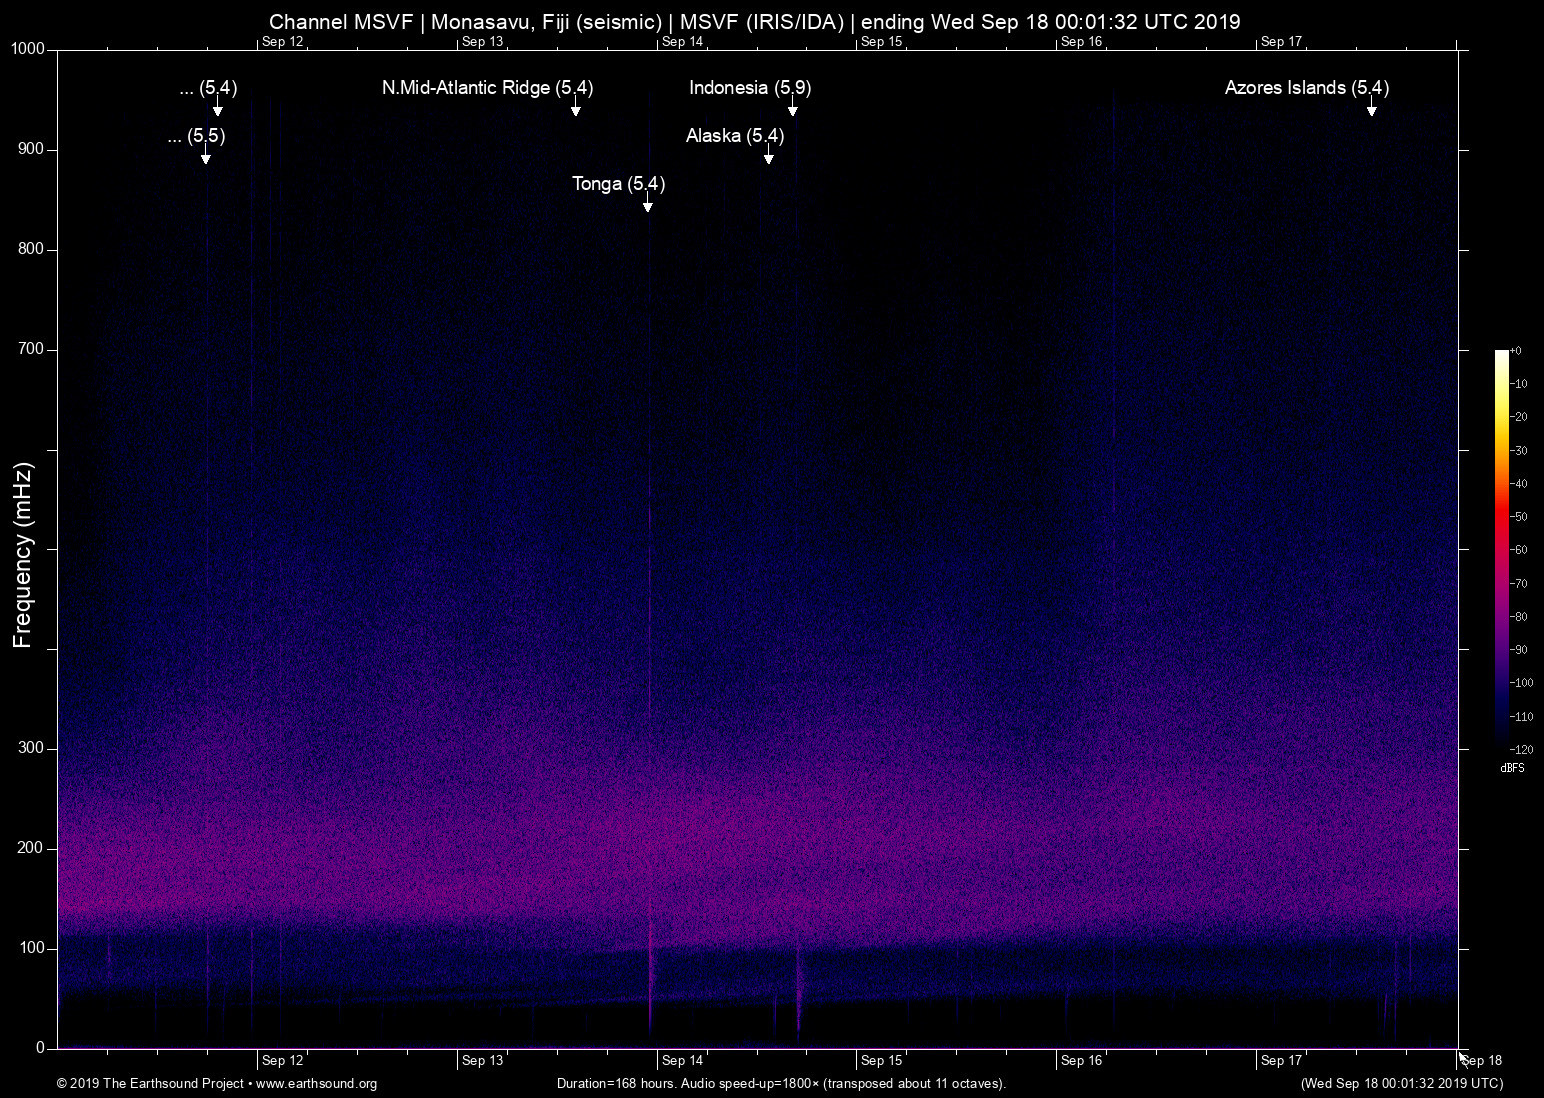Select the Frequency (mHz) axis title
This screenshot has height=1098, width=1544.
[21, 550]
